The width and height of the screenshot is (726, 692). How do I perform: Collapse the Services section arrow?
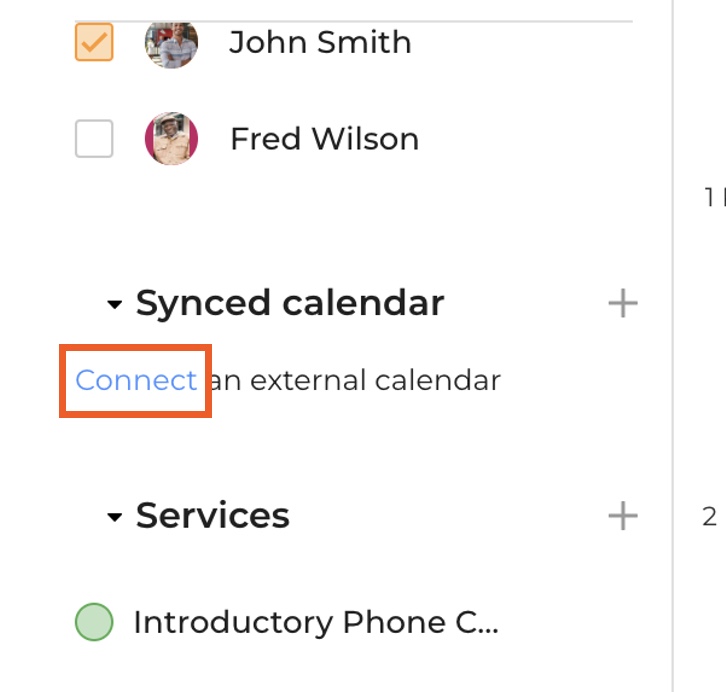click(115, 517)
